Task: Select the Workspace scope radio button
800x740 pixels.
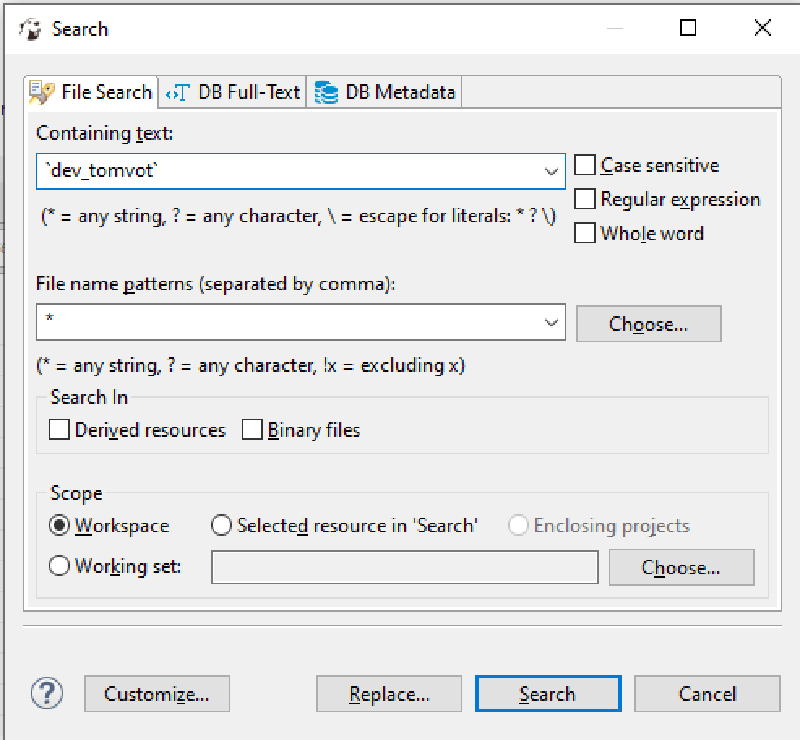Action: coord(60,525)
